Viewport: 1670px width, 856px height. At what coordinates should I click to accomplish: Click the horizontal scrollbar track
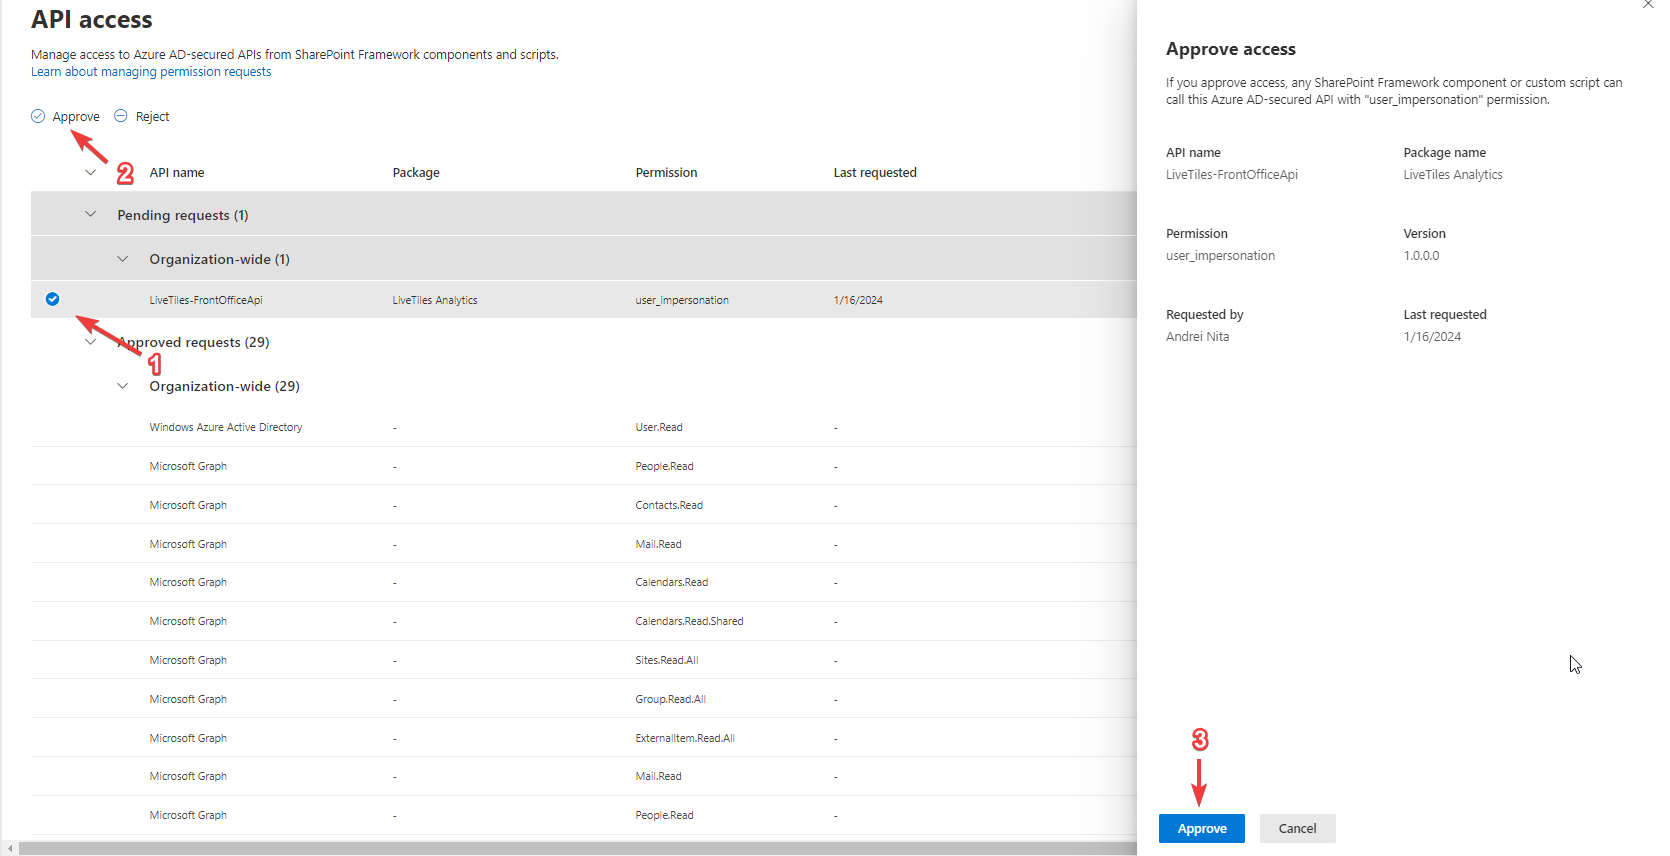point(577,849)
